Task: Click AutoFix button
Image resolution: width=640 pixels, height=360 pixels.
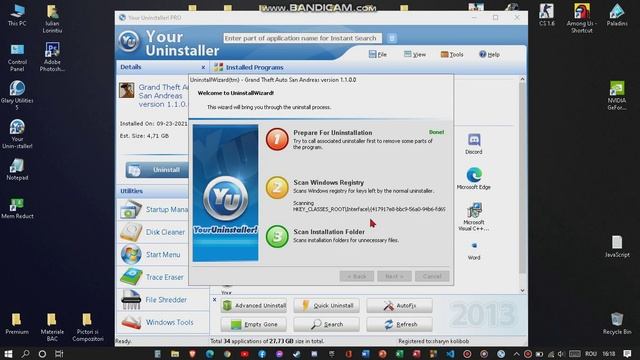Action: click(399, 305)
